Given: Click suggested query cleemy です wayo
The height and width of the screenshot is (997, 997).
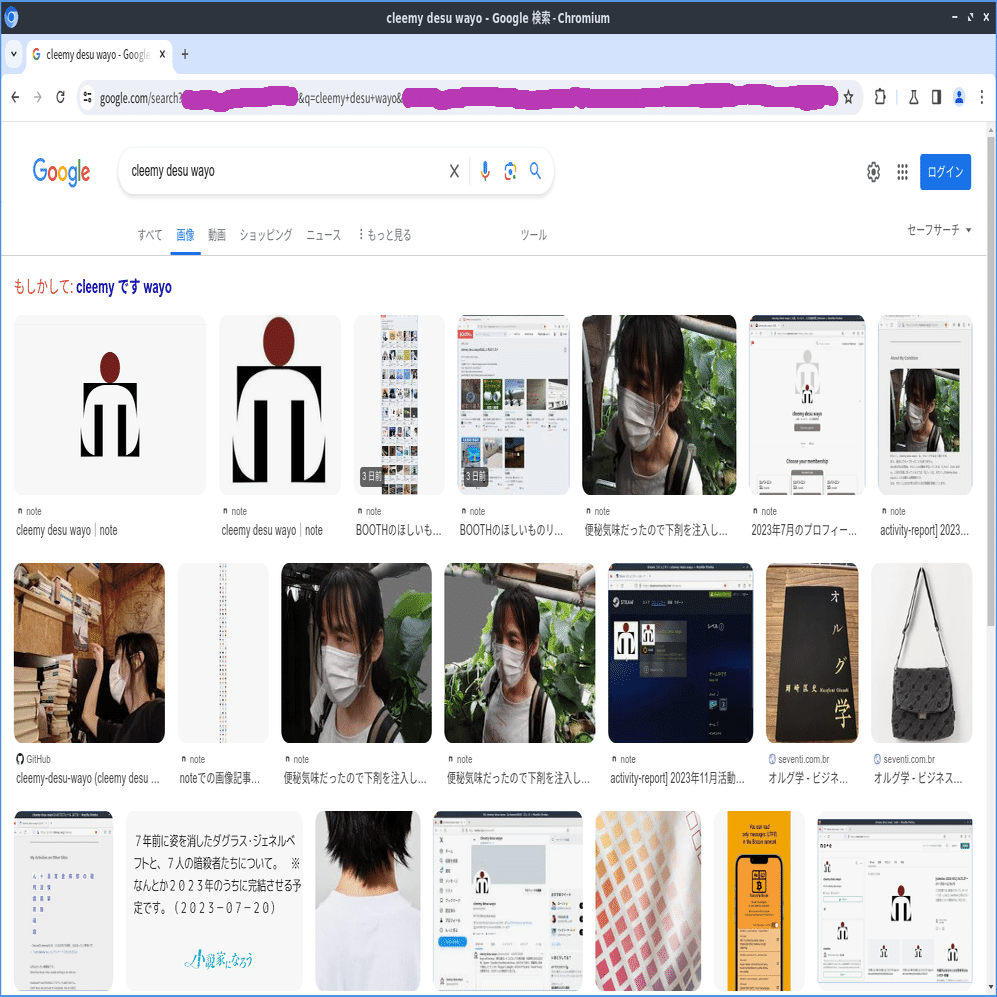Looking at the screenshot, I should (124, 287).
